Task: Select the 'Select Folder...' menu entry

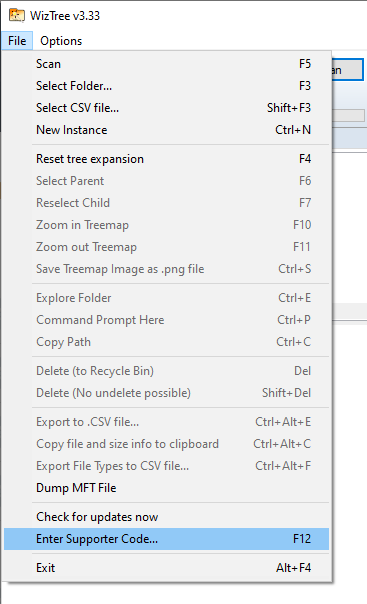Action: pyautogui.click(x=166, y=86)
